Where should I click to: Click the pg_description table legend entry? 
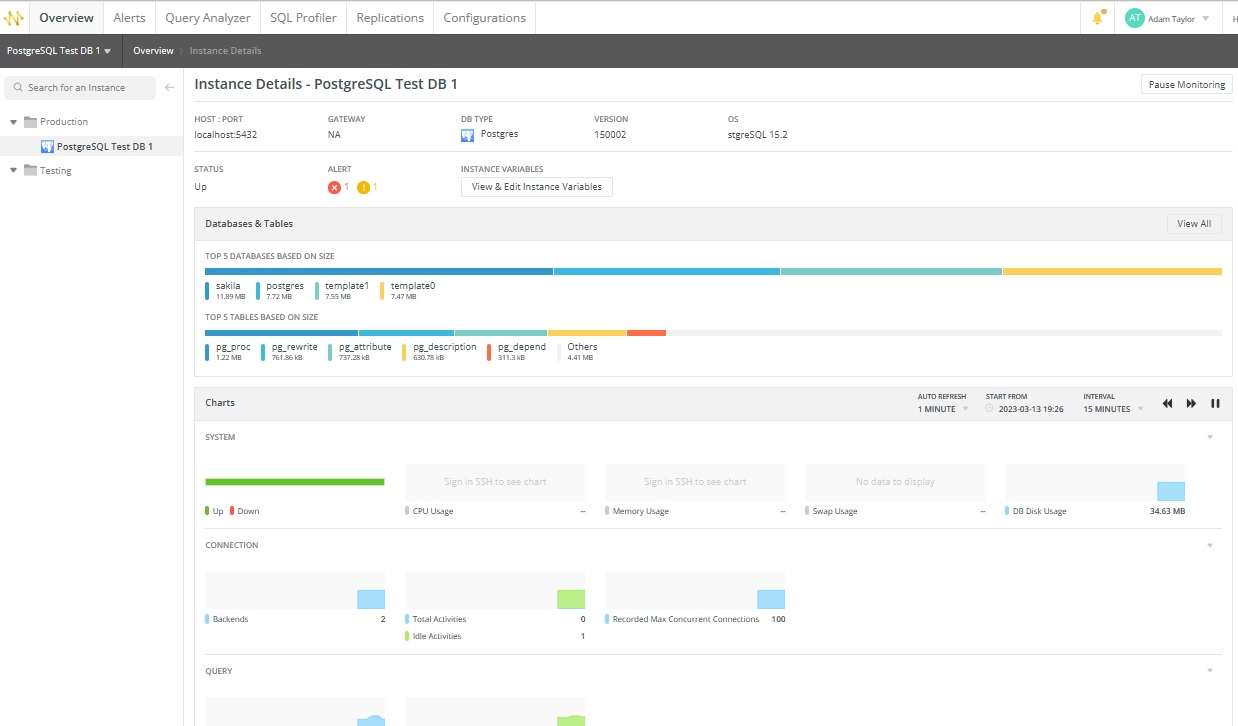[x=440, y=352]
